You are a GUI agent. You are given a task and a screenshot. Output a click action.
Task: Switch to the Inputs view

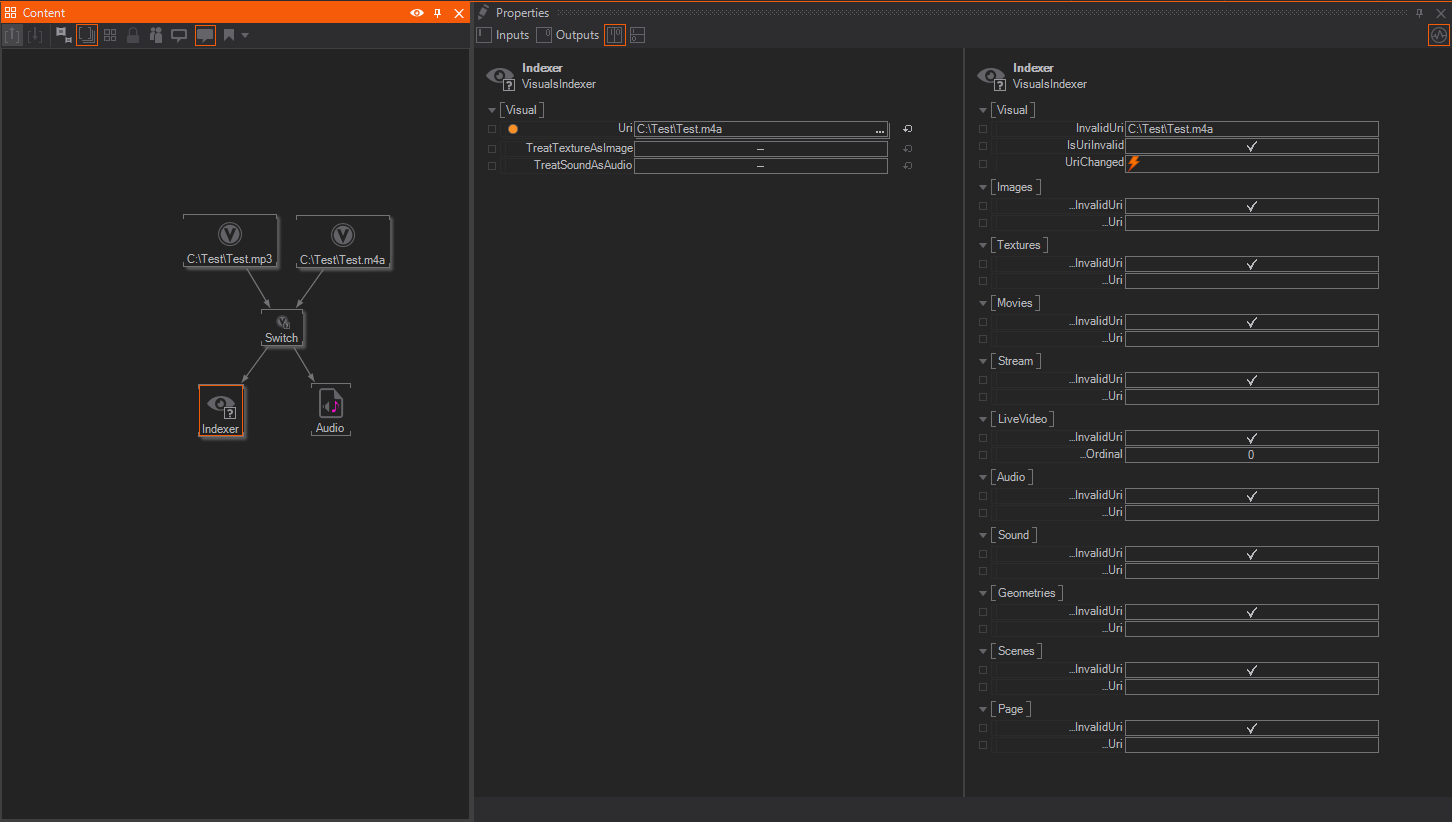pyautogui.click(x=503, y=35)
